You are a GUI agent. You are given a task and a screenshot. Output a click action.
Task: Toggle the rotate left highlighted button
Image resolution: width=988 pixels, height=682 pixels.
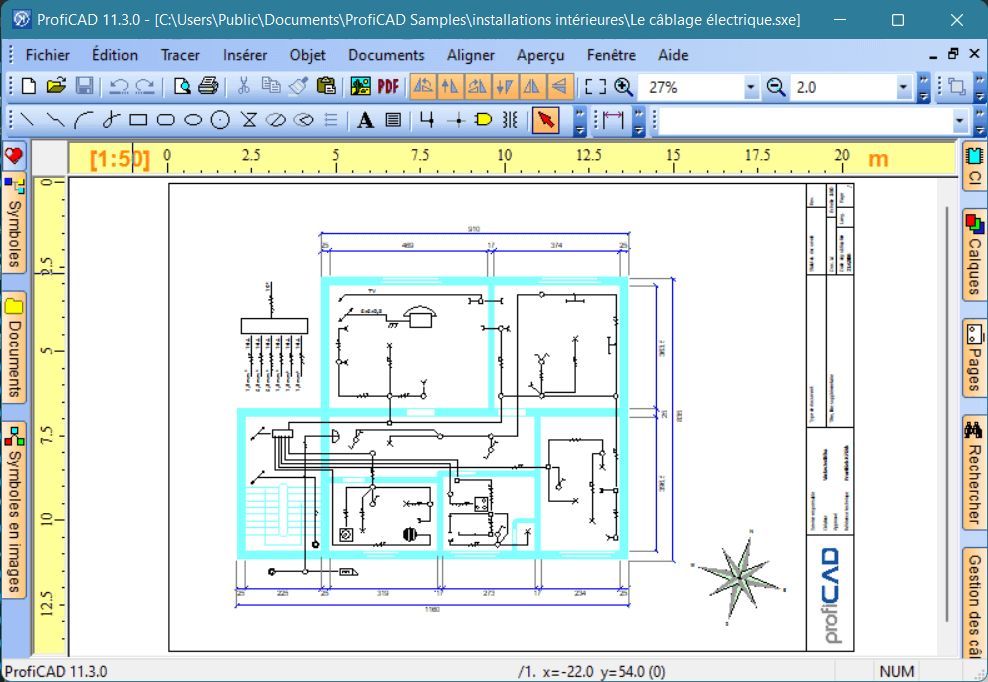pos(423,86)
